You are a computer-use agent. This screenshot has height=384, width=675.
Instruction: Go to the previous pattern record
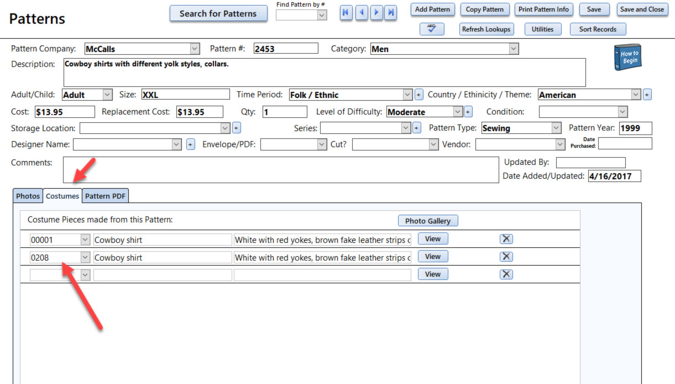pyautogui.click(x=362, y=12)
